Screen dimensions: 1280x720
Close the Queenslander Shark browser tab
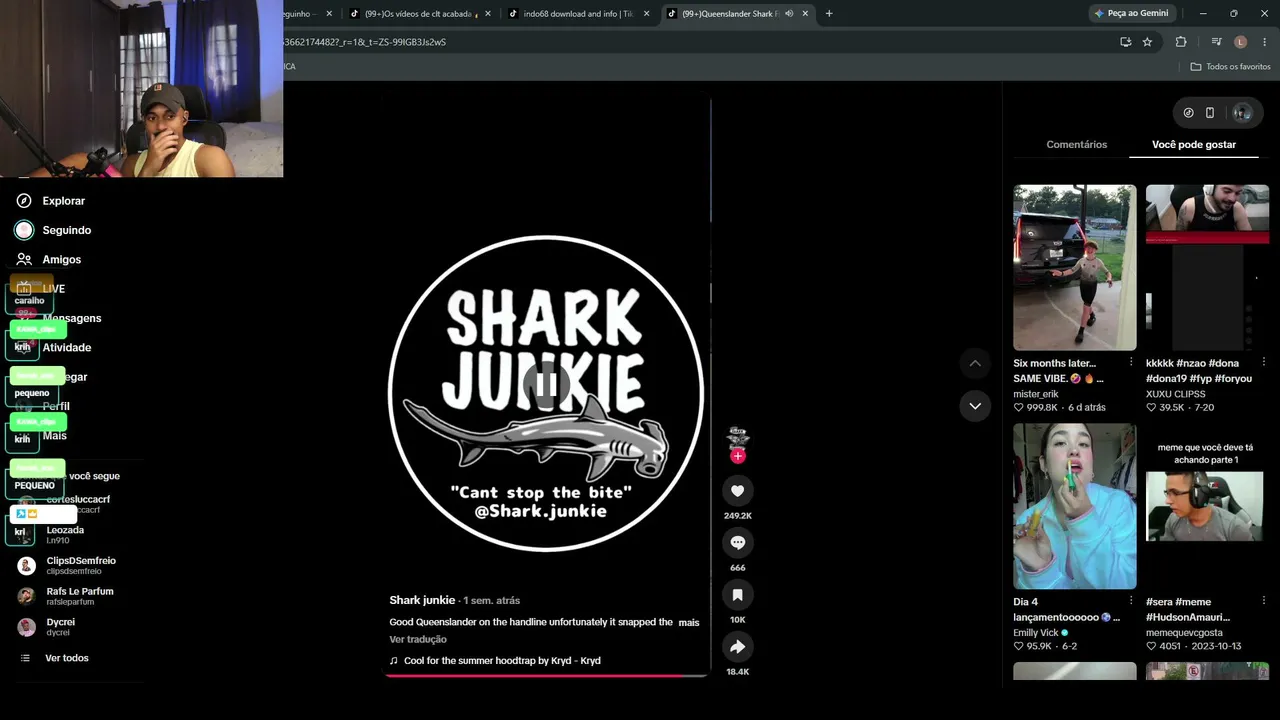pos(805,14)
